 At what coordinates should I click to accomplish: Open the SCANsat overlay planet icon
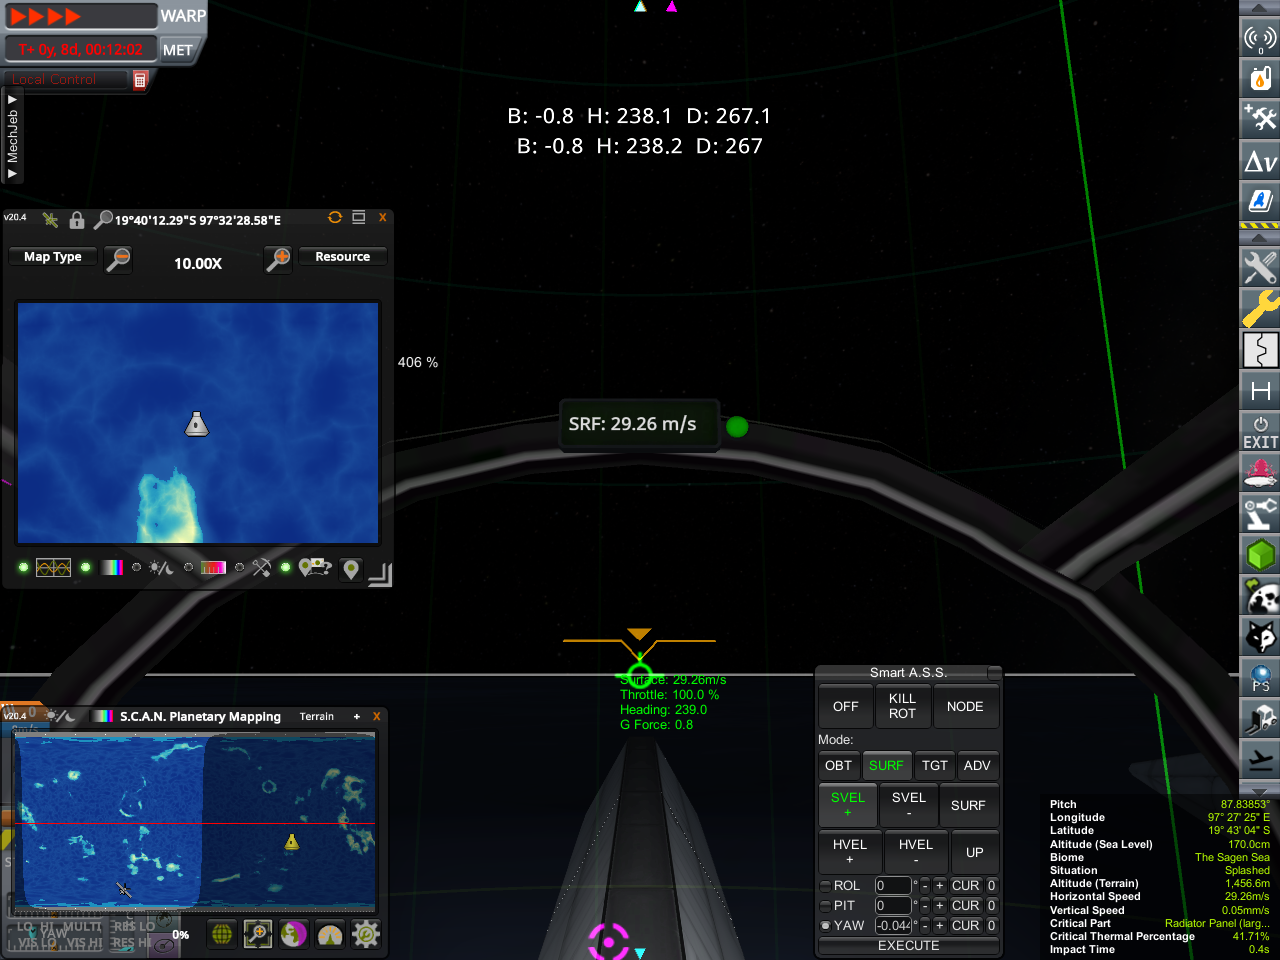pos(294,934)
